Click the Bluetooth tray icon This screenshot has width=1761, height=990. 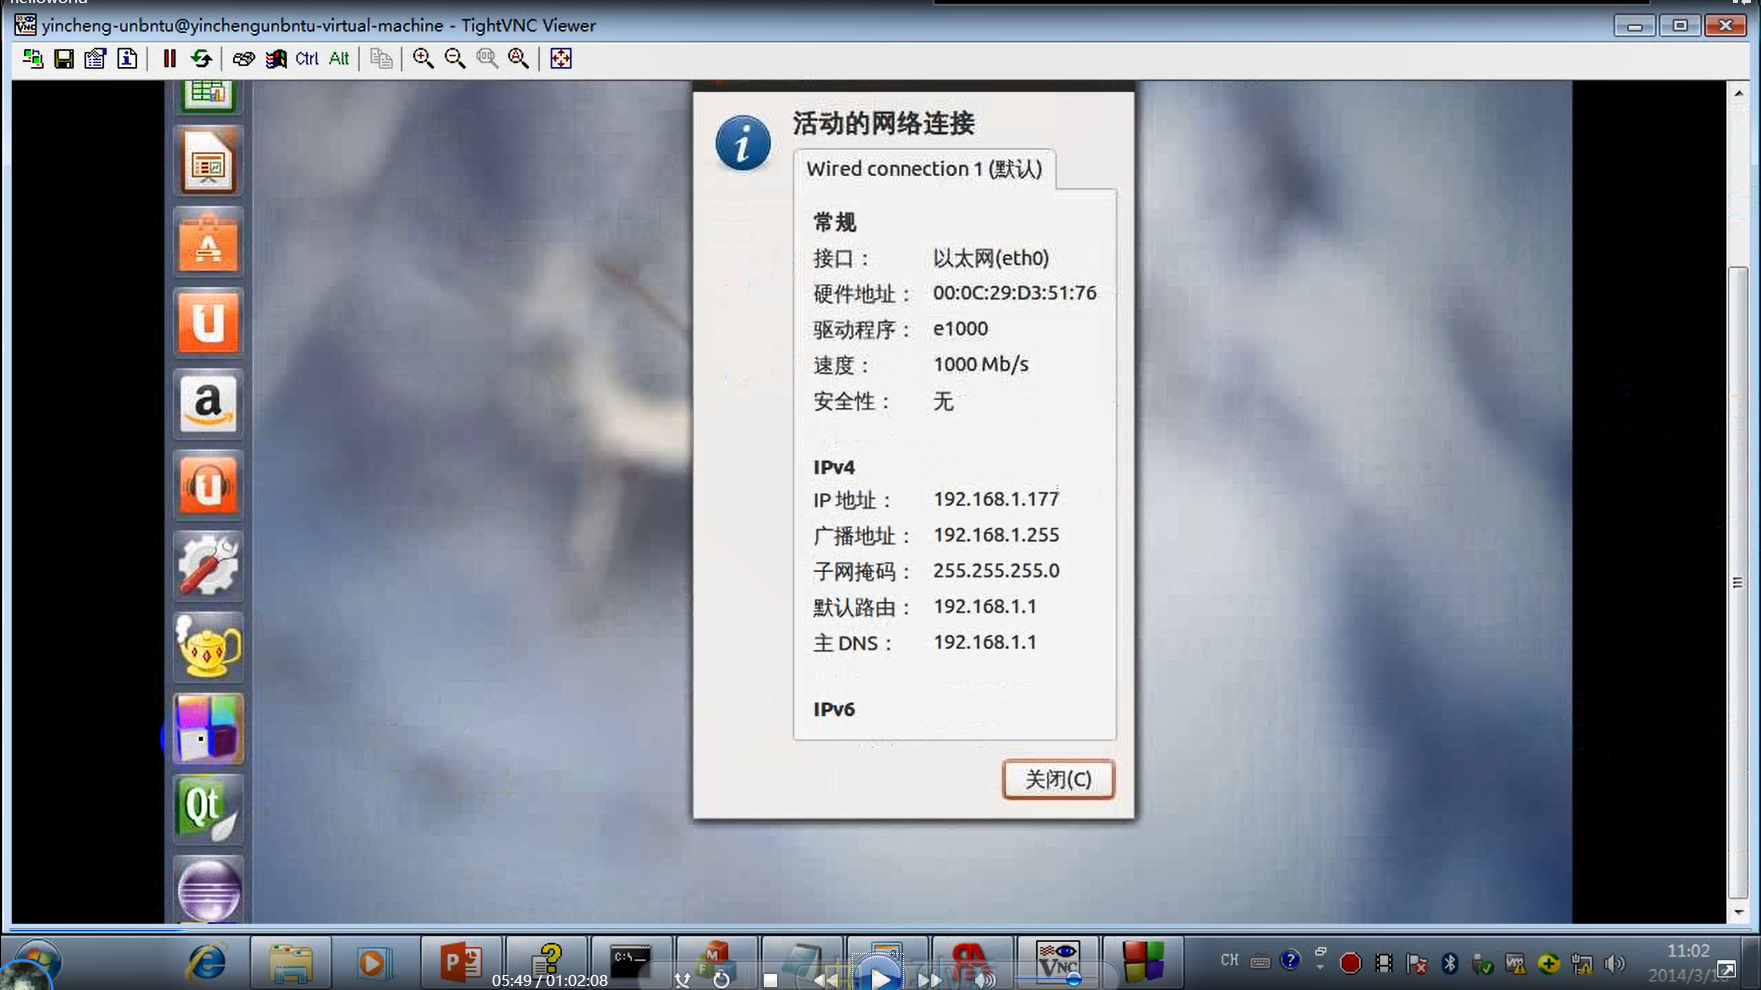point(1449,963)
